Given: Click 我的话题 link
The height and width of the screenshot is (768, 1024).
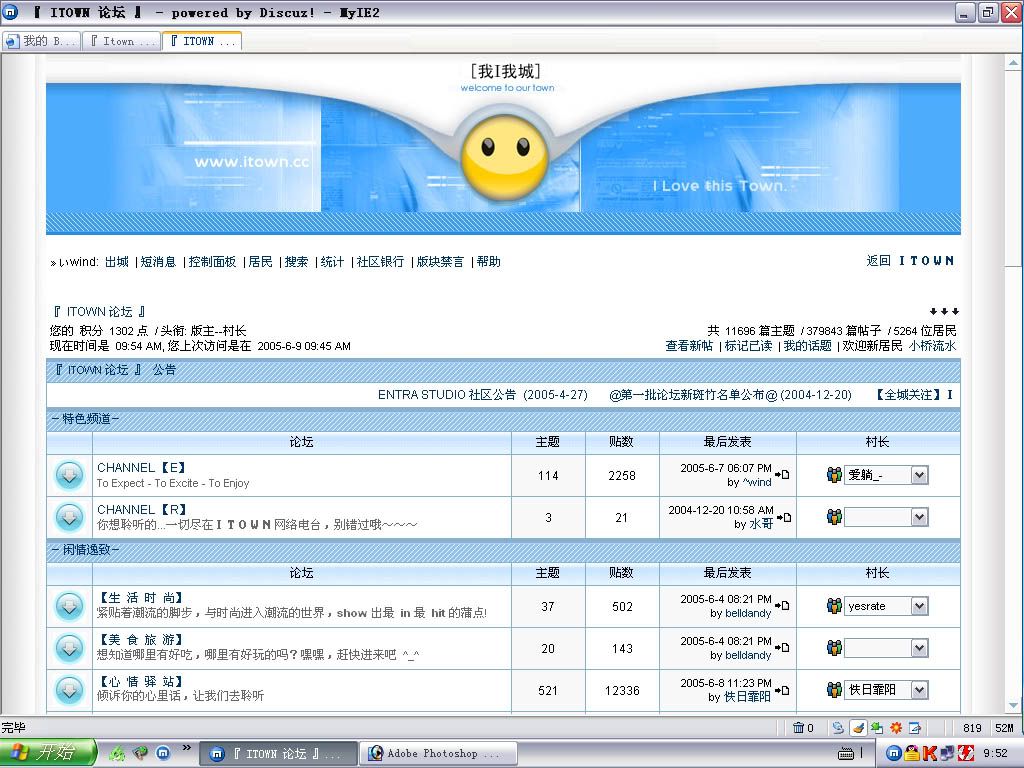Looking at the screenshot, I should [808, 346].
